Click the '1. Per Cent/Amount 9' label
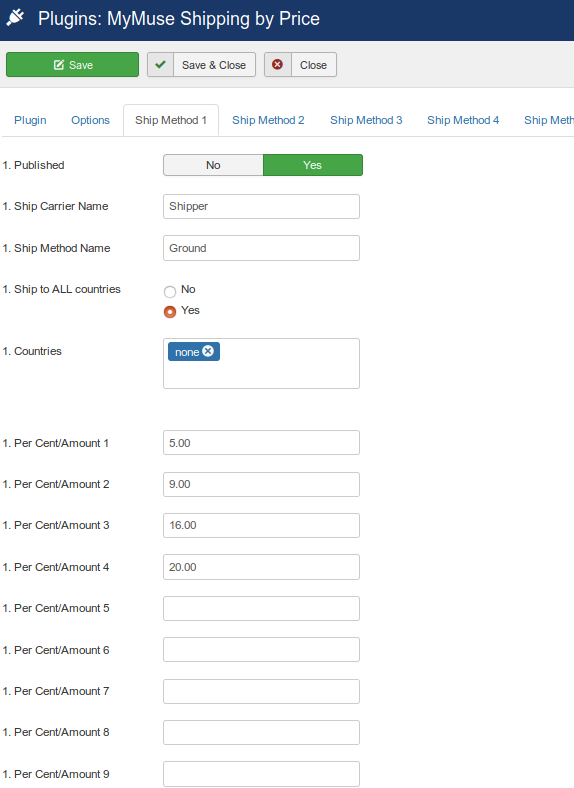The height and width of the screenshot is (788, 574). pos(56,774)
